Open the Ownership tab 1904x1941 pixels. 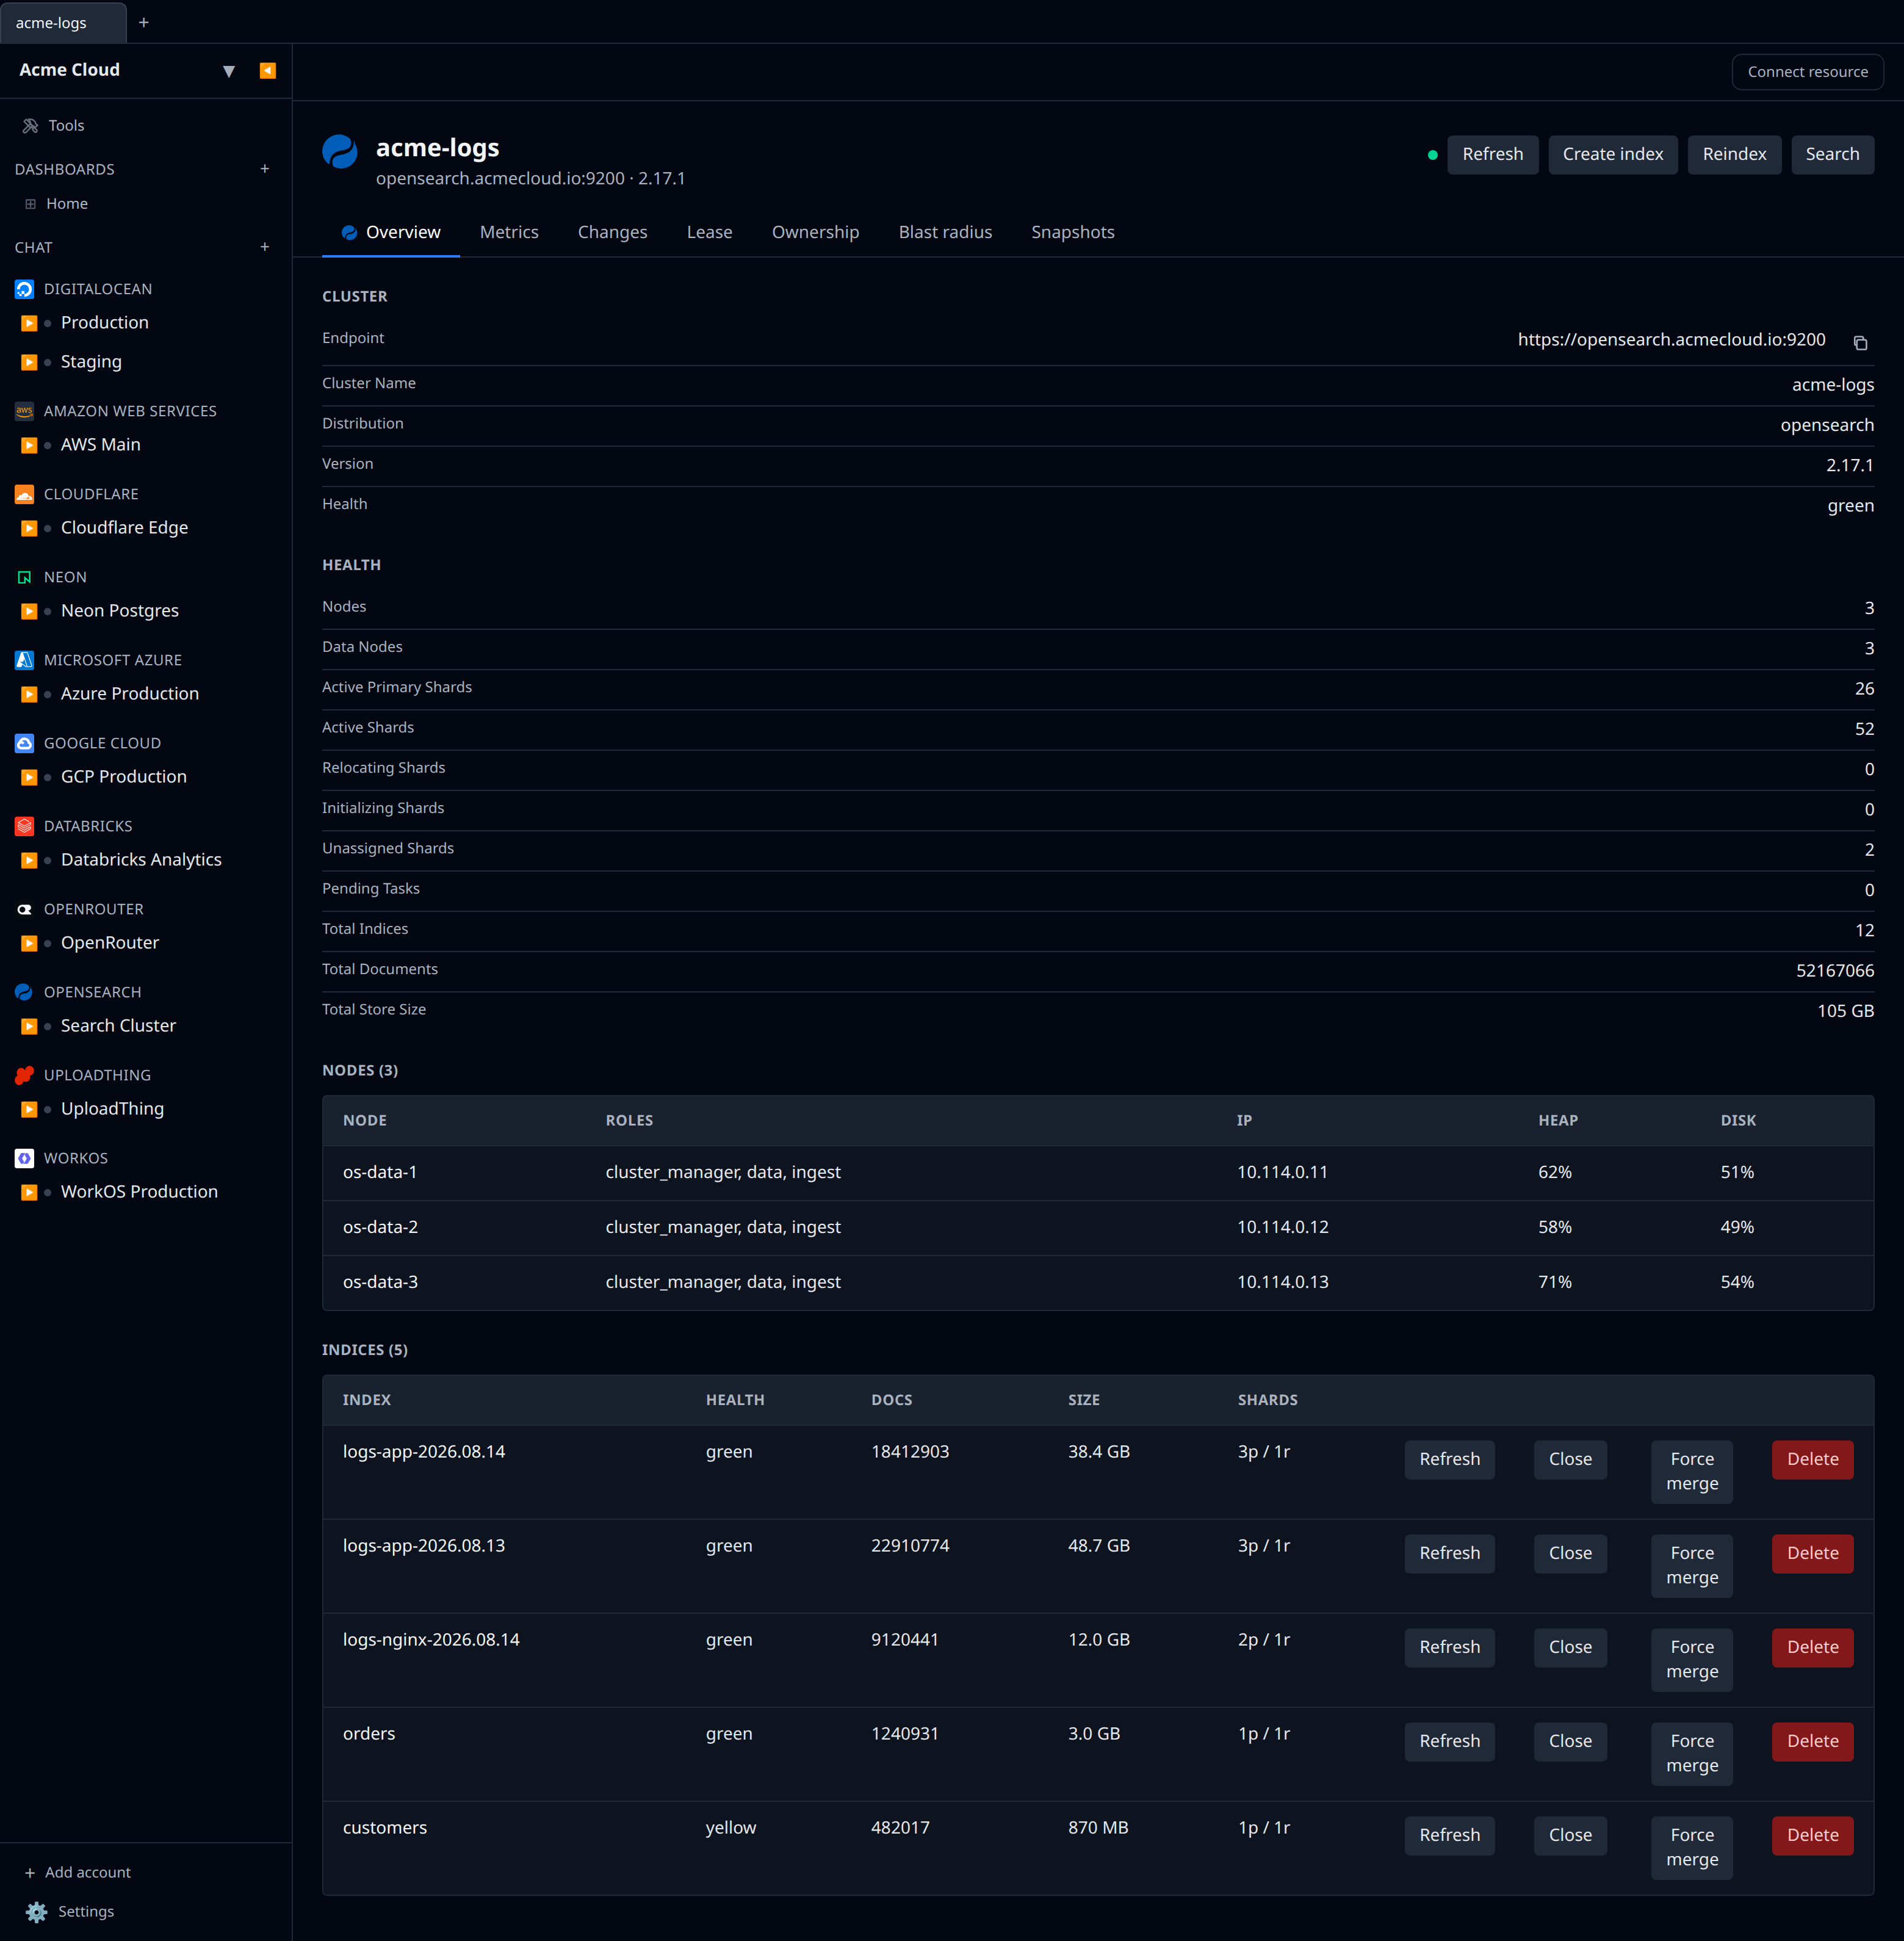[815, 232]
